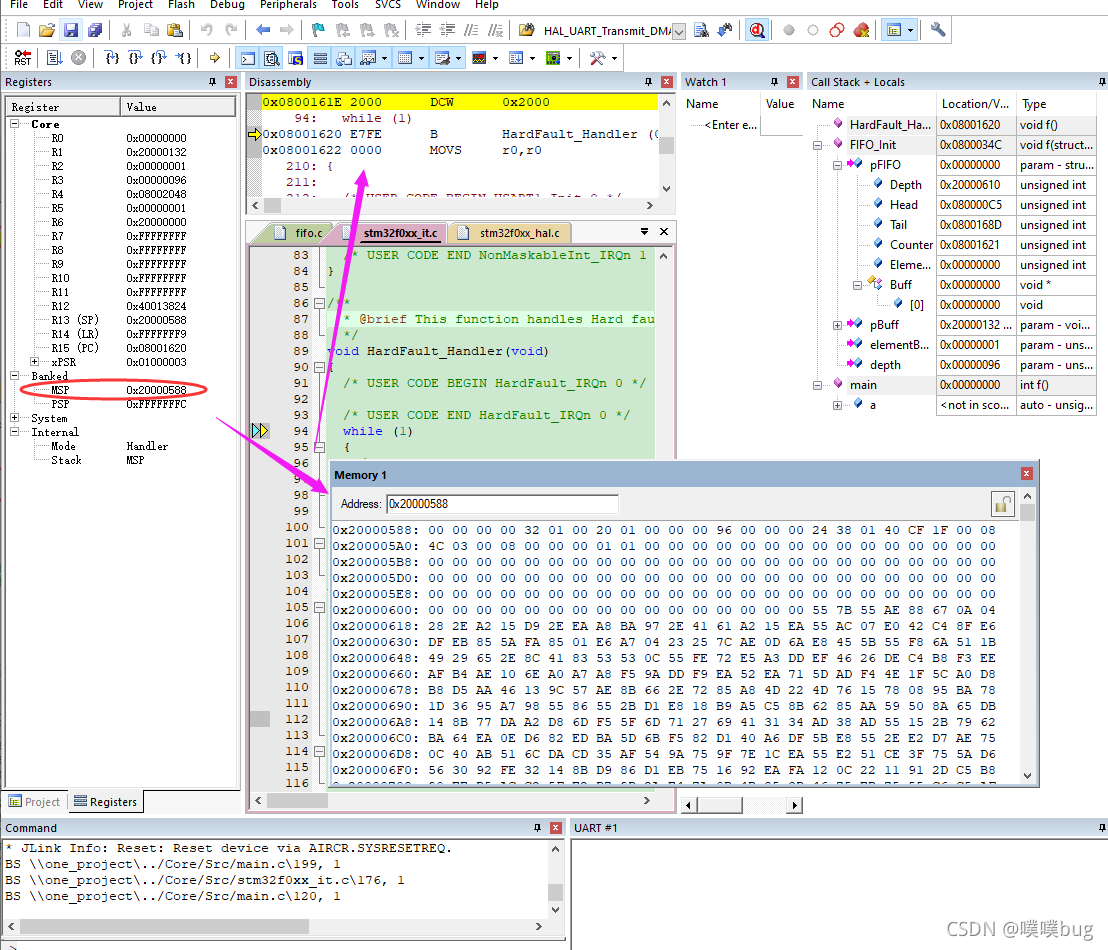Select the main entry in Call Stack

(x=863, y=385)
